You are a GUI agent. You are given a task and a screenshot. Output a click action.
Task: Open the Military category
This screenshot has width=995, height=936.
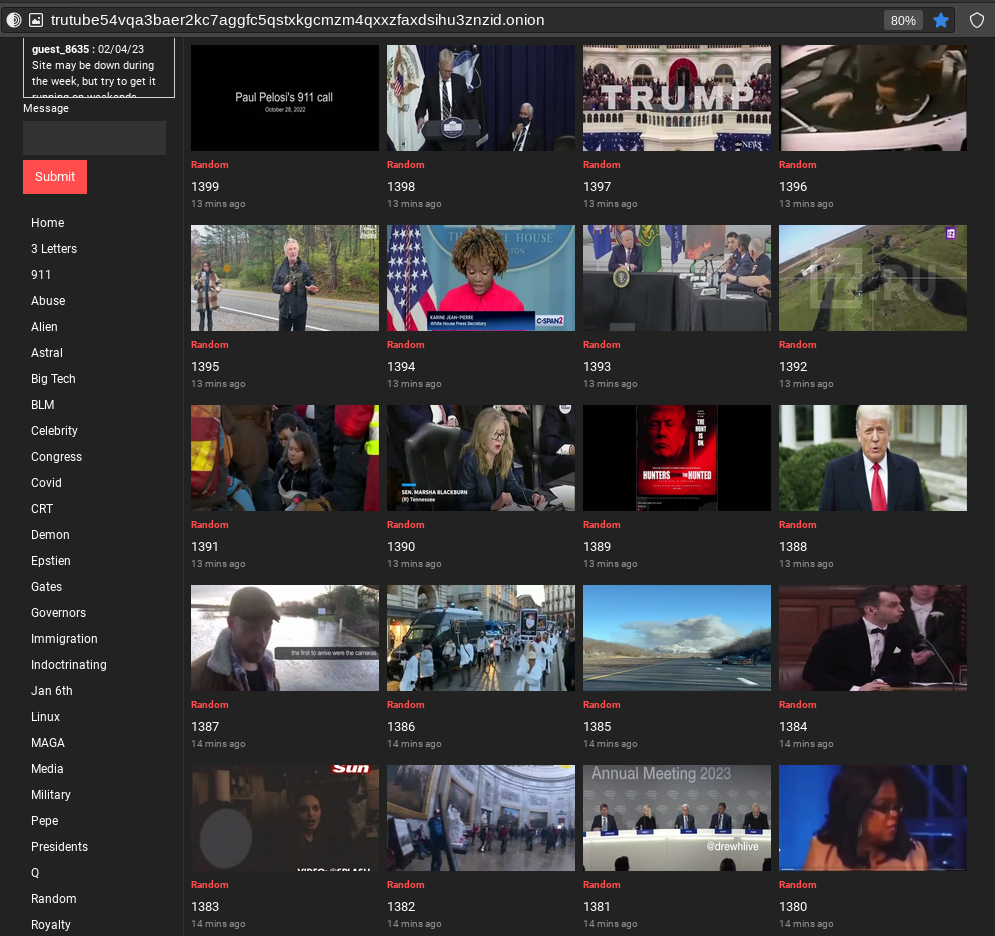(51, 795)
